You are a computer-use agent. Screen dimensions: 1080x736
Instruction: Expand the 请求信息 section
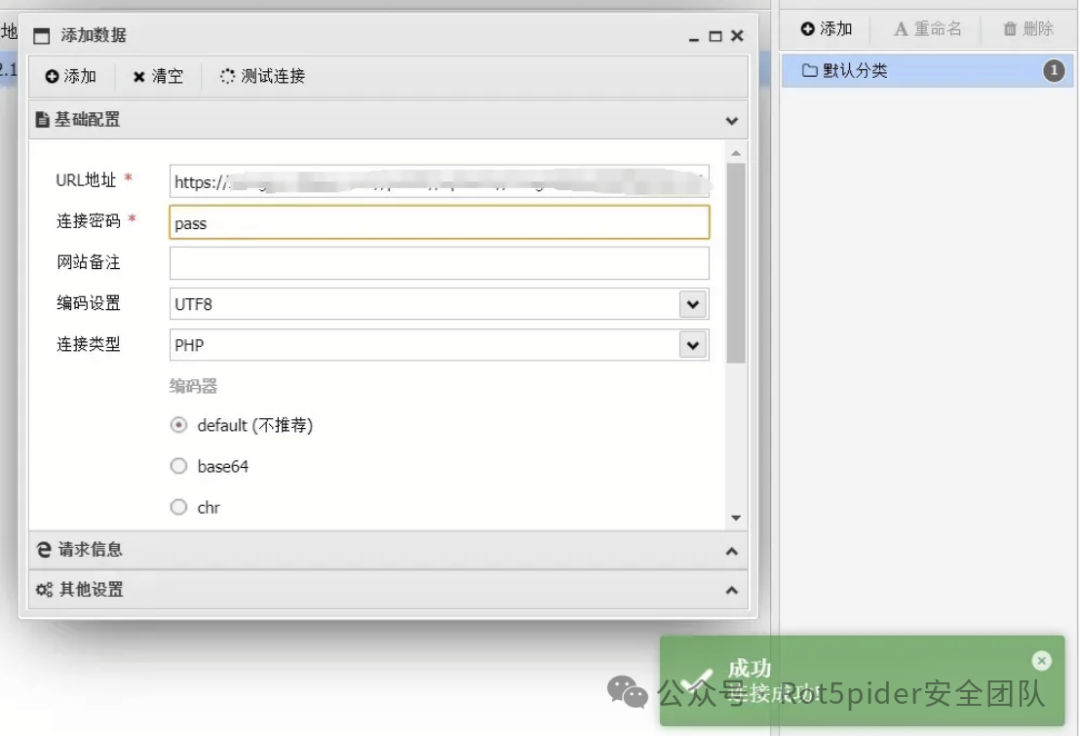click(731, 551)
